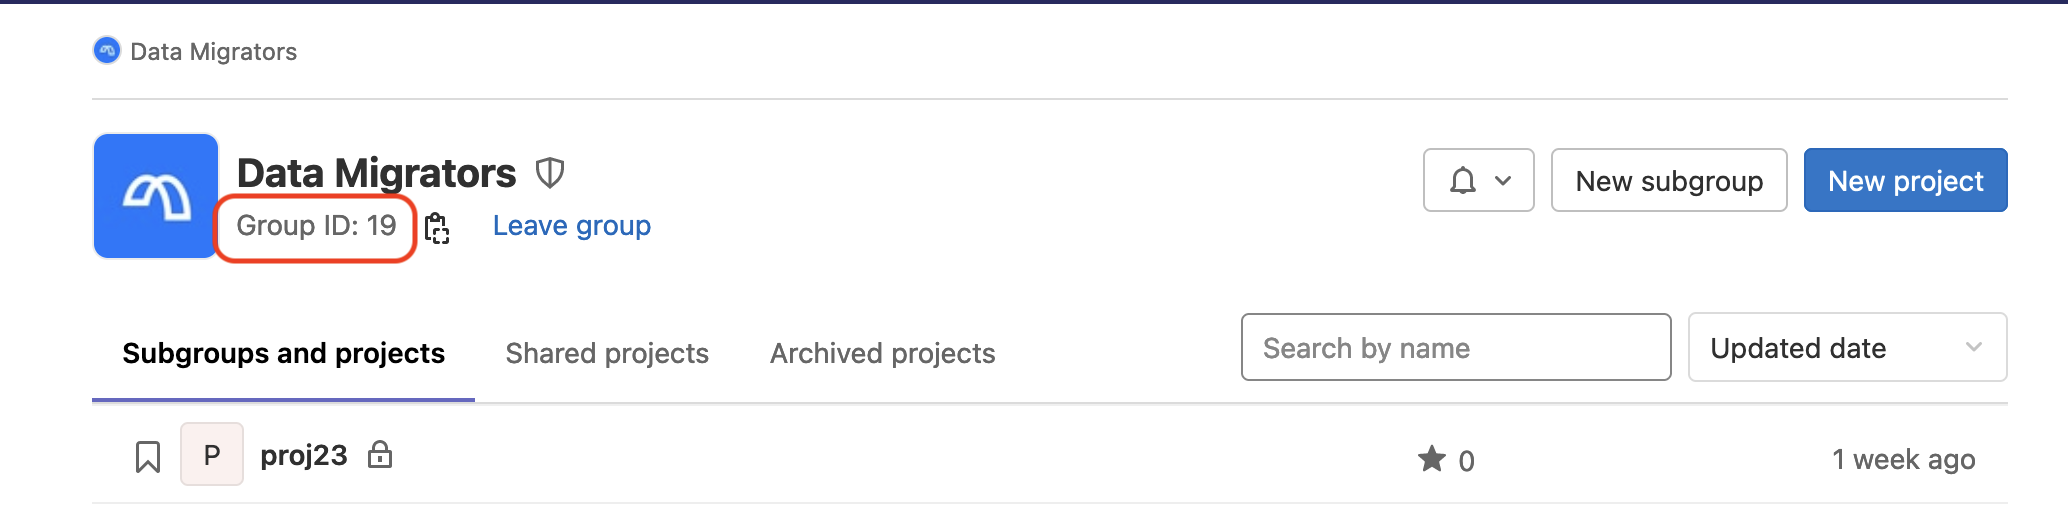This screenshot has width=2068, height=514.
Task: Click the lock icon beside proj23
Action: coord(380,455)
